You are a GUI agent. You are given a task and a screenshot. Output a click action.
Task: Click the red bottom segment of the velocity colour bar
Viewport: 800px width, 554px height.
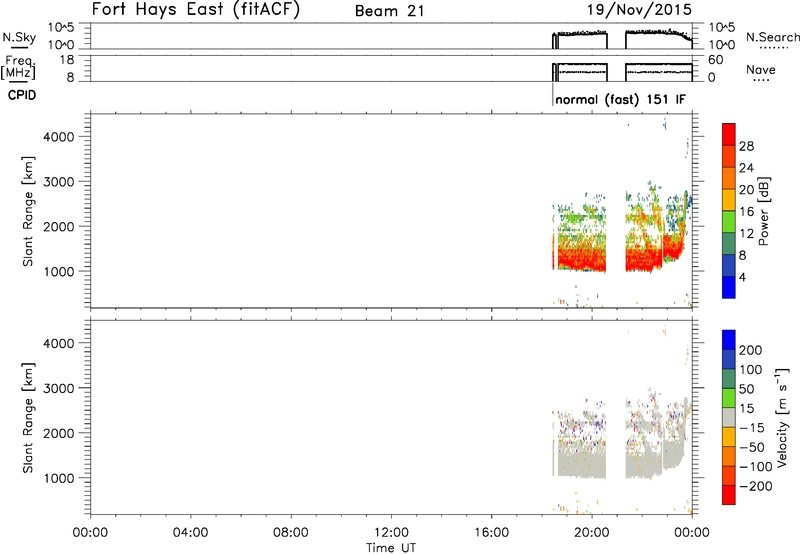coord(729,495)
